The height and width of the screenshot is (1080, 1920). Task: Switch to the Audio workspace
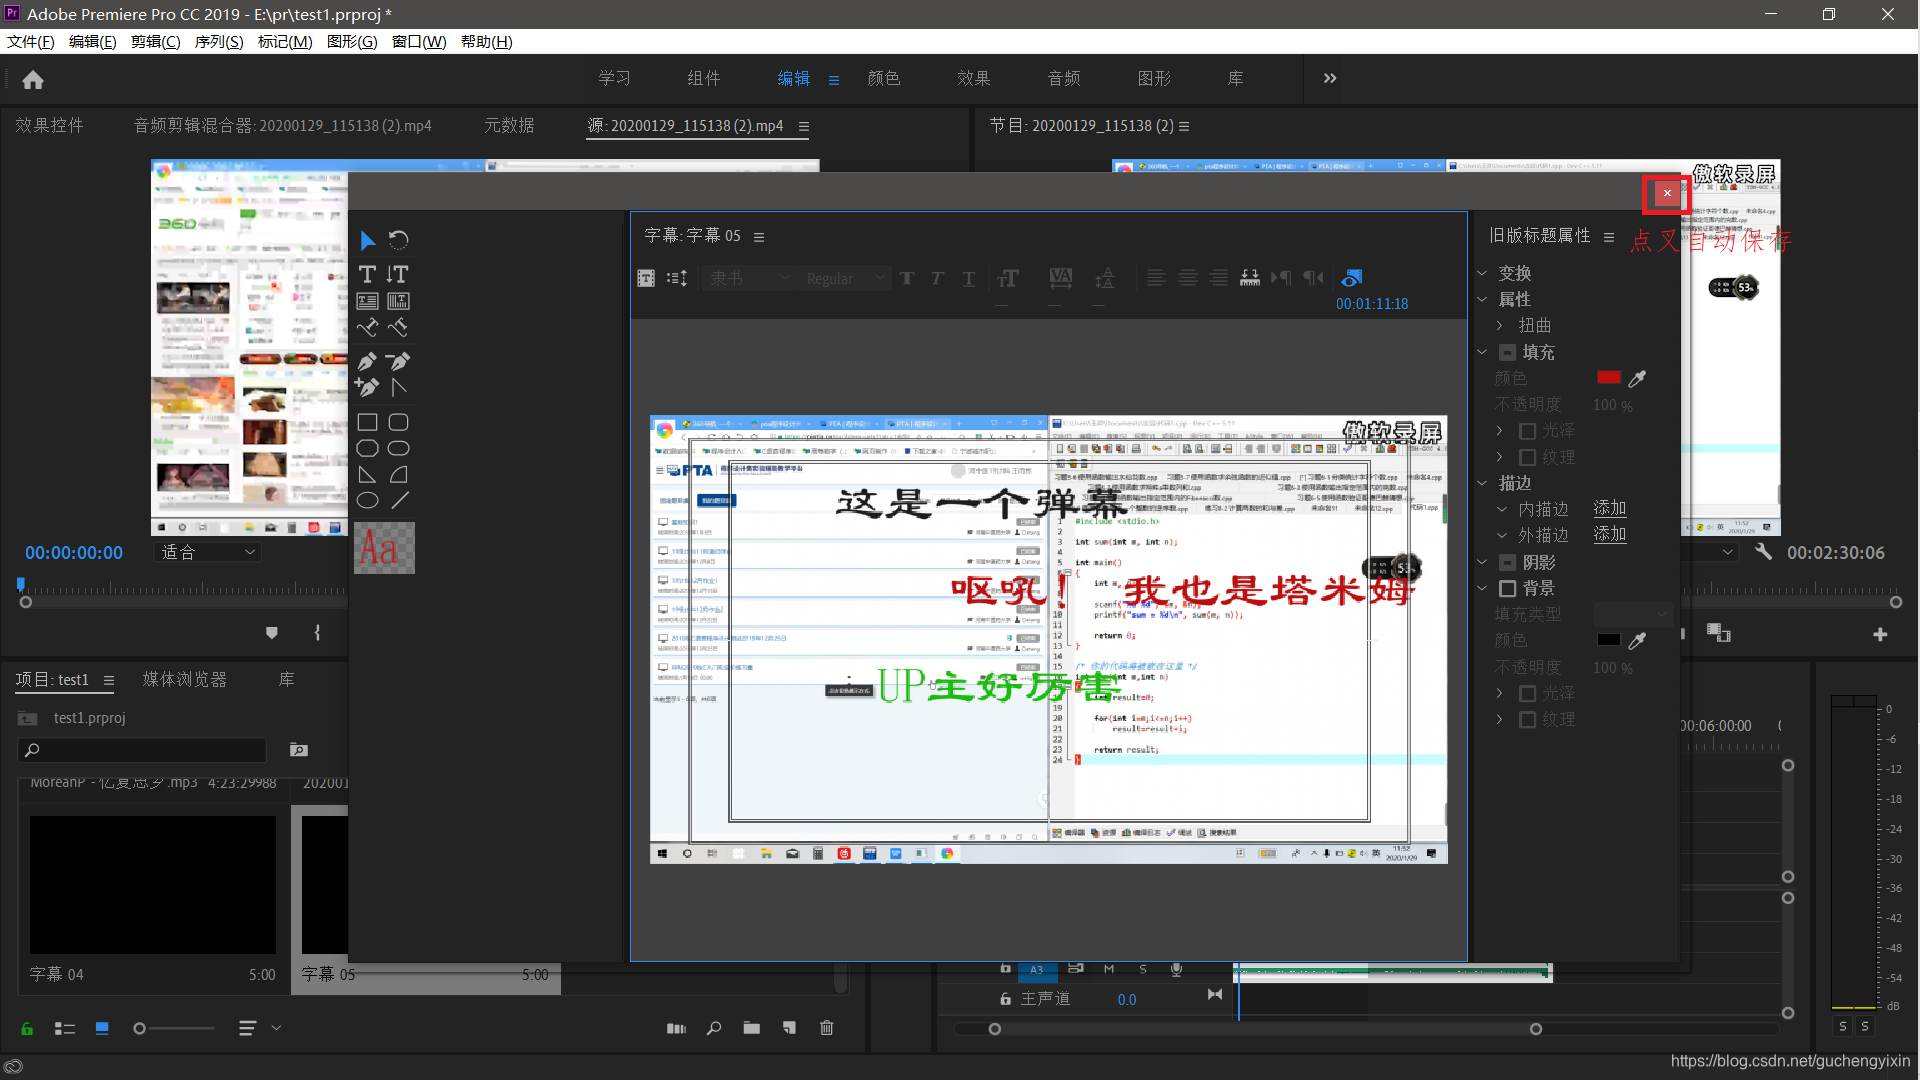1064,78
